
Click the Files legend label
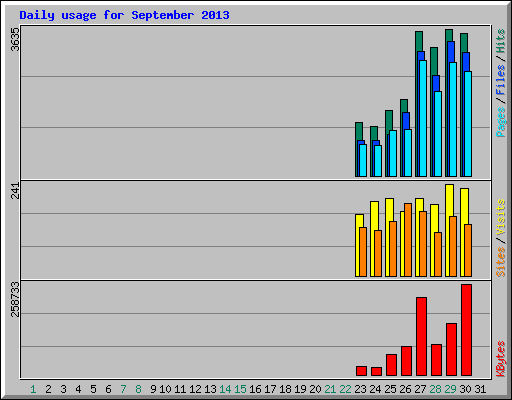pyautogui.click(x=500, y=79)
